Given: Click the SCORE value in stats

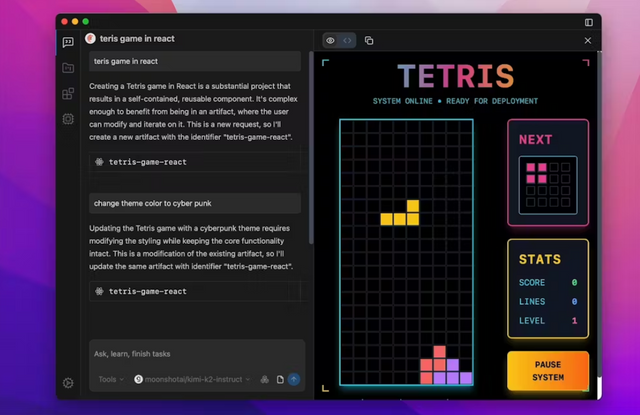Looking at the screenshot, I should click(574, 282).
